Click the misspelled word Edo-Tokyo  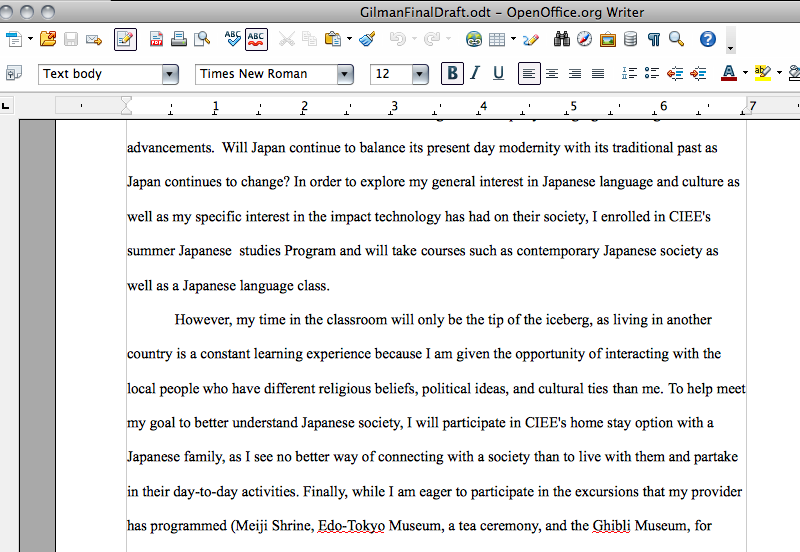tap(352, 526)
